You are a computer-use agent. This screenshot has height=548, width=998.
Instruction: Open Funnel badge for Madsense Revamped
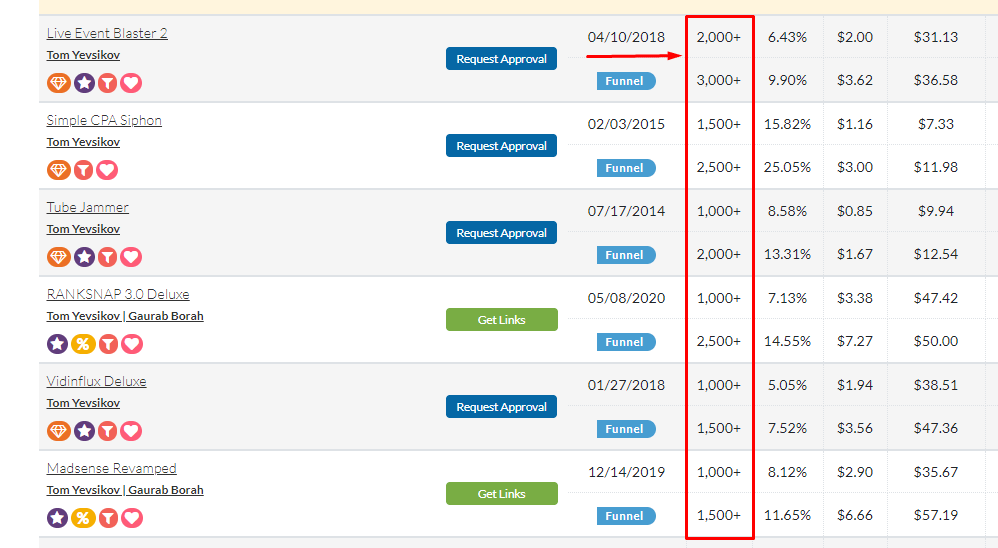click(626, 516)
